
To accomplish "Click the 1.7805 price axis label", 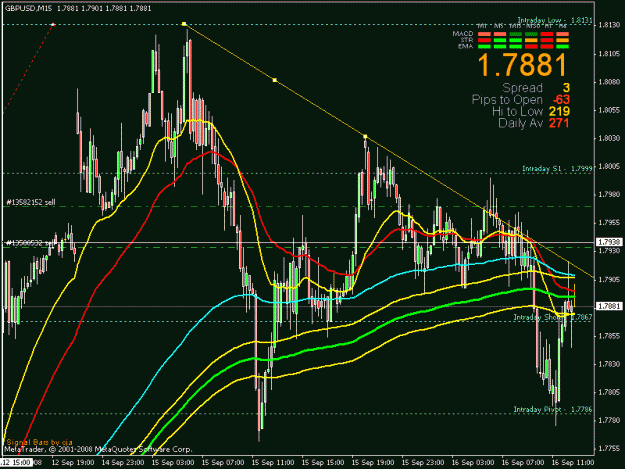I will coord(609,392).
